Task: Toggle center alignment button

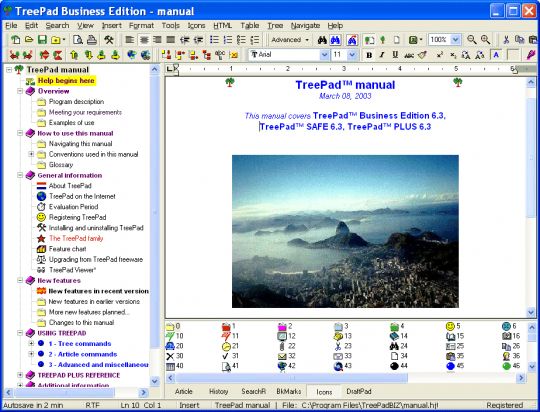Action: tap(144, 40)
